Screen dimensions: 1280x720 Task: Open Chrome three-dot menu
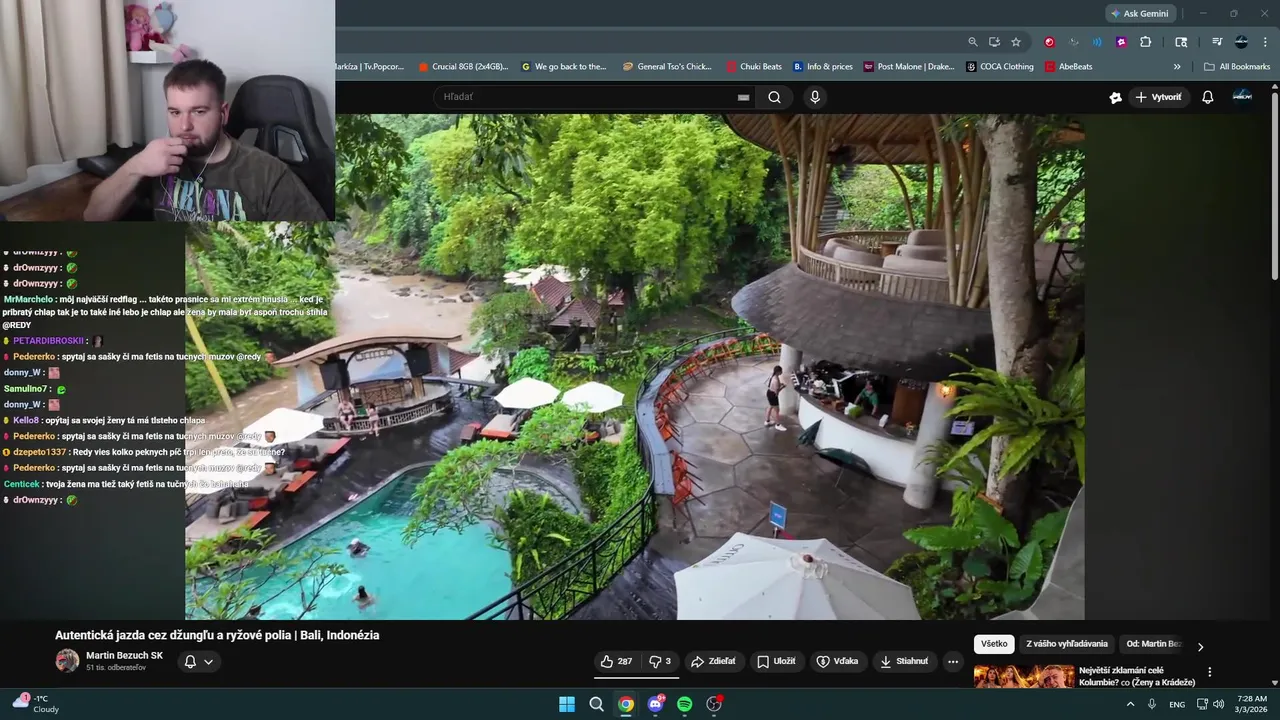pyautogui.click(x=1264, y=42)
